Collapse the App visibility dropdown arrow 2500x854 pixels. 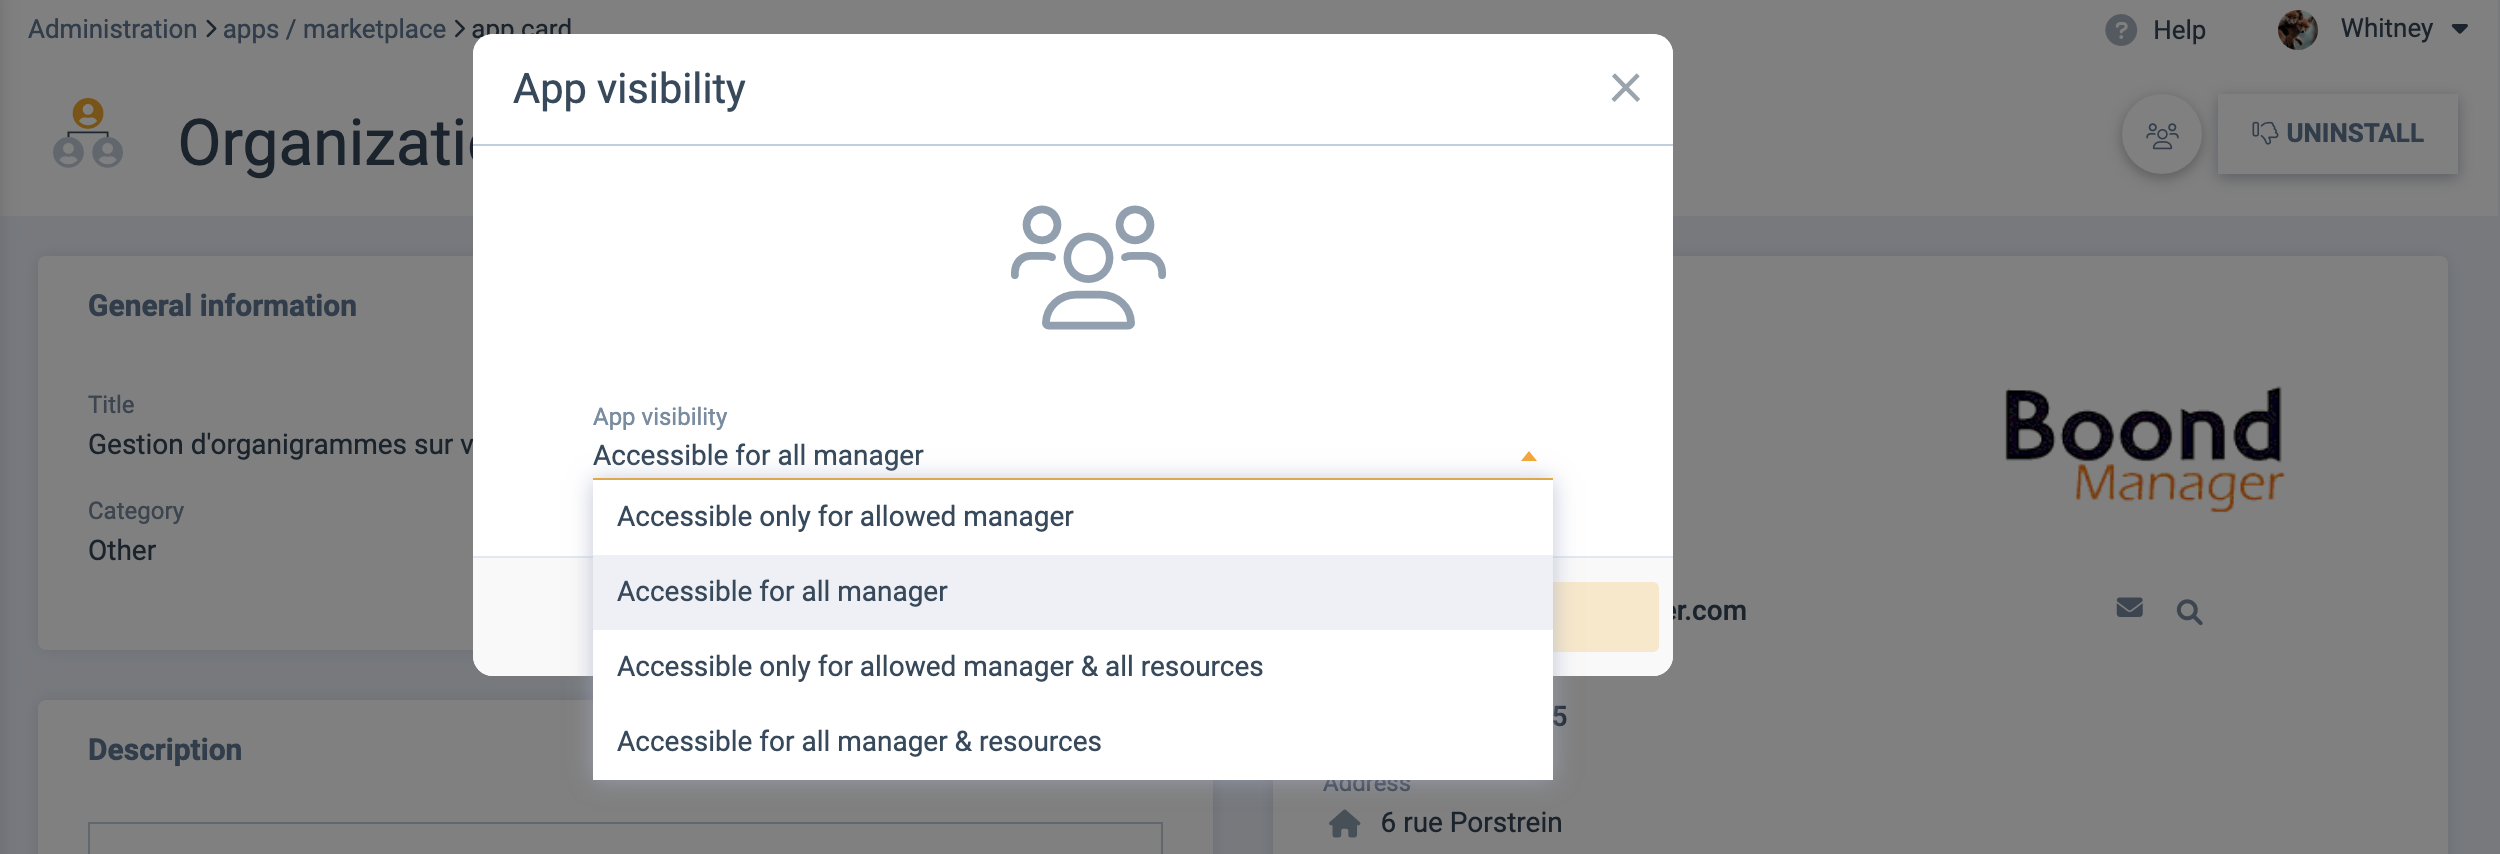point(1528,456)
